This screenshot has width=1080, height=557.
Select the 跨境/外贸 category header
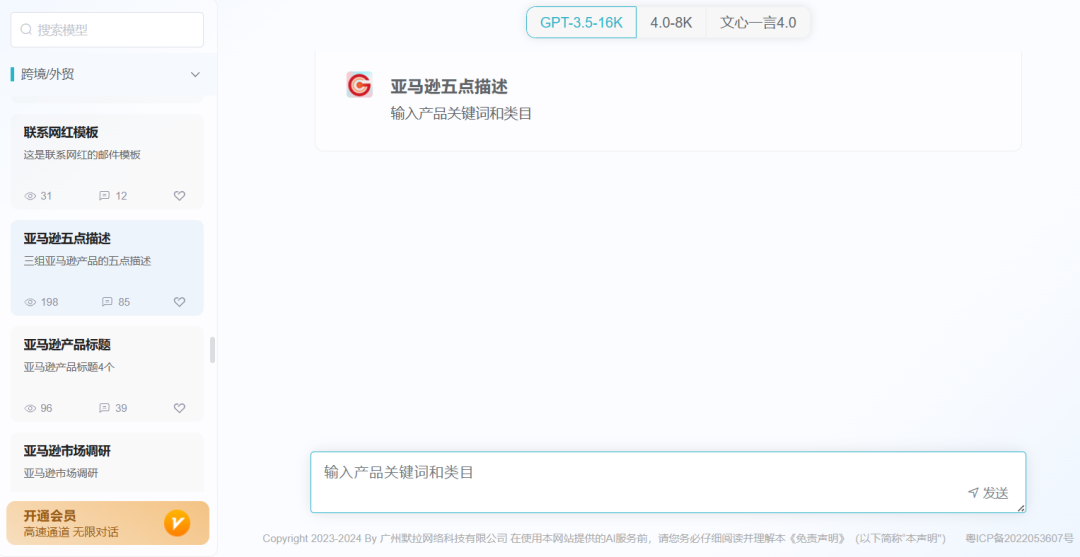click(107, 74)
